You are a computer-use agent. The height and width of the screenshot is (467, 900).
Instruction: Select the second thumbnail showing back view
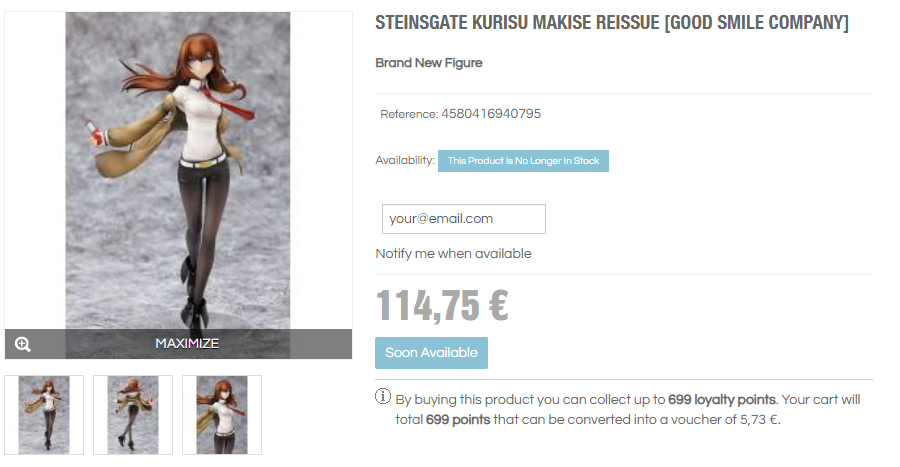(x=133, y=415)
